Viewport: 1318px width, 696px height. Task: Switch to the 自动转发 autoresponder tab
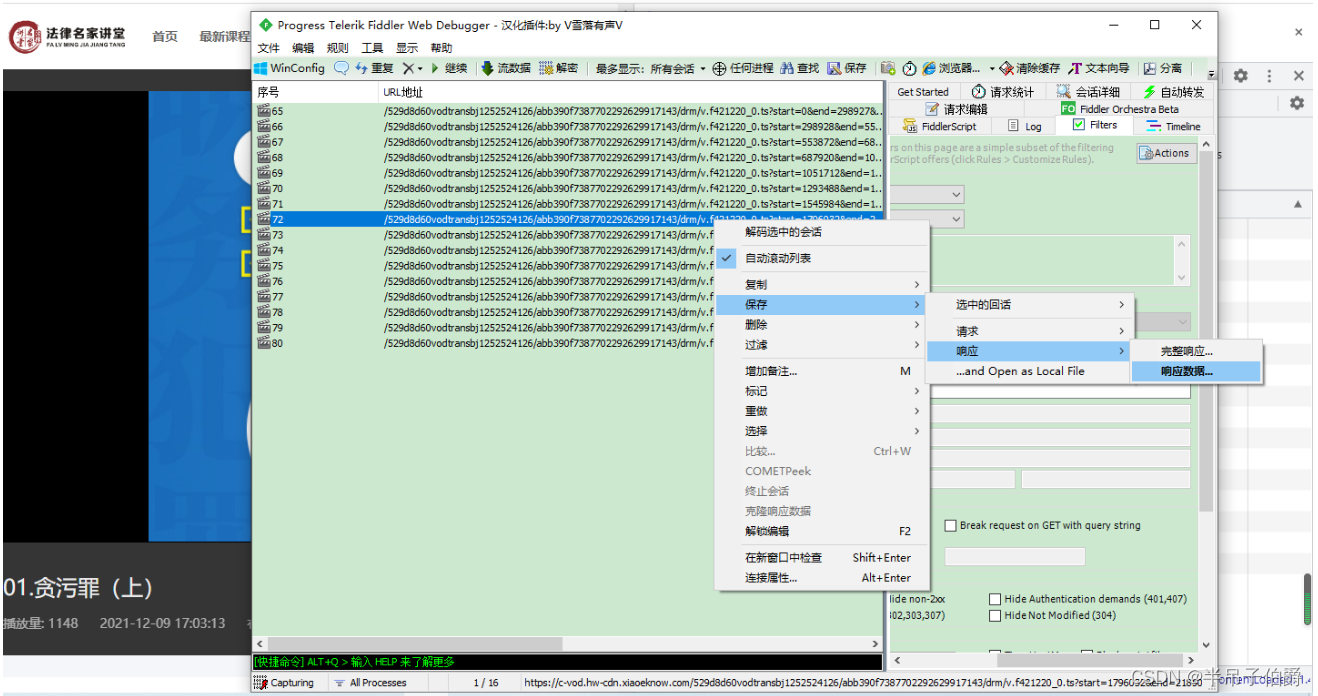point(1175,92)
